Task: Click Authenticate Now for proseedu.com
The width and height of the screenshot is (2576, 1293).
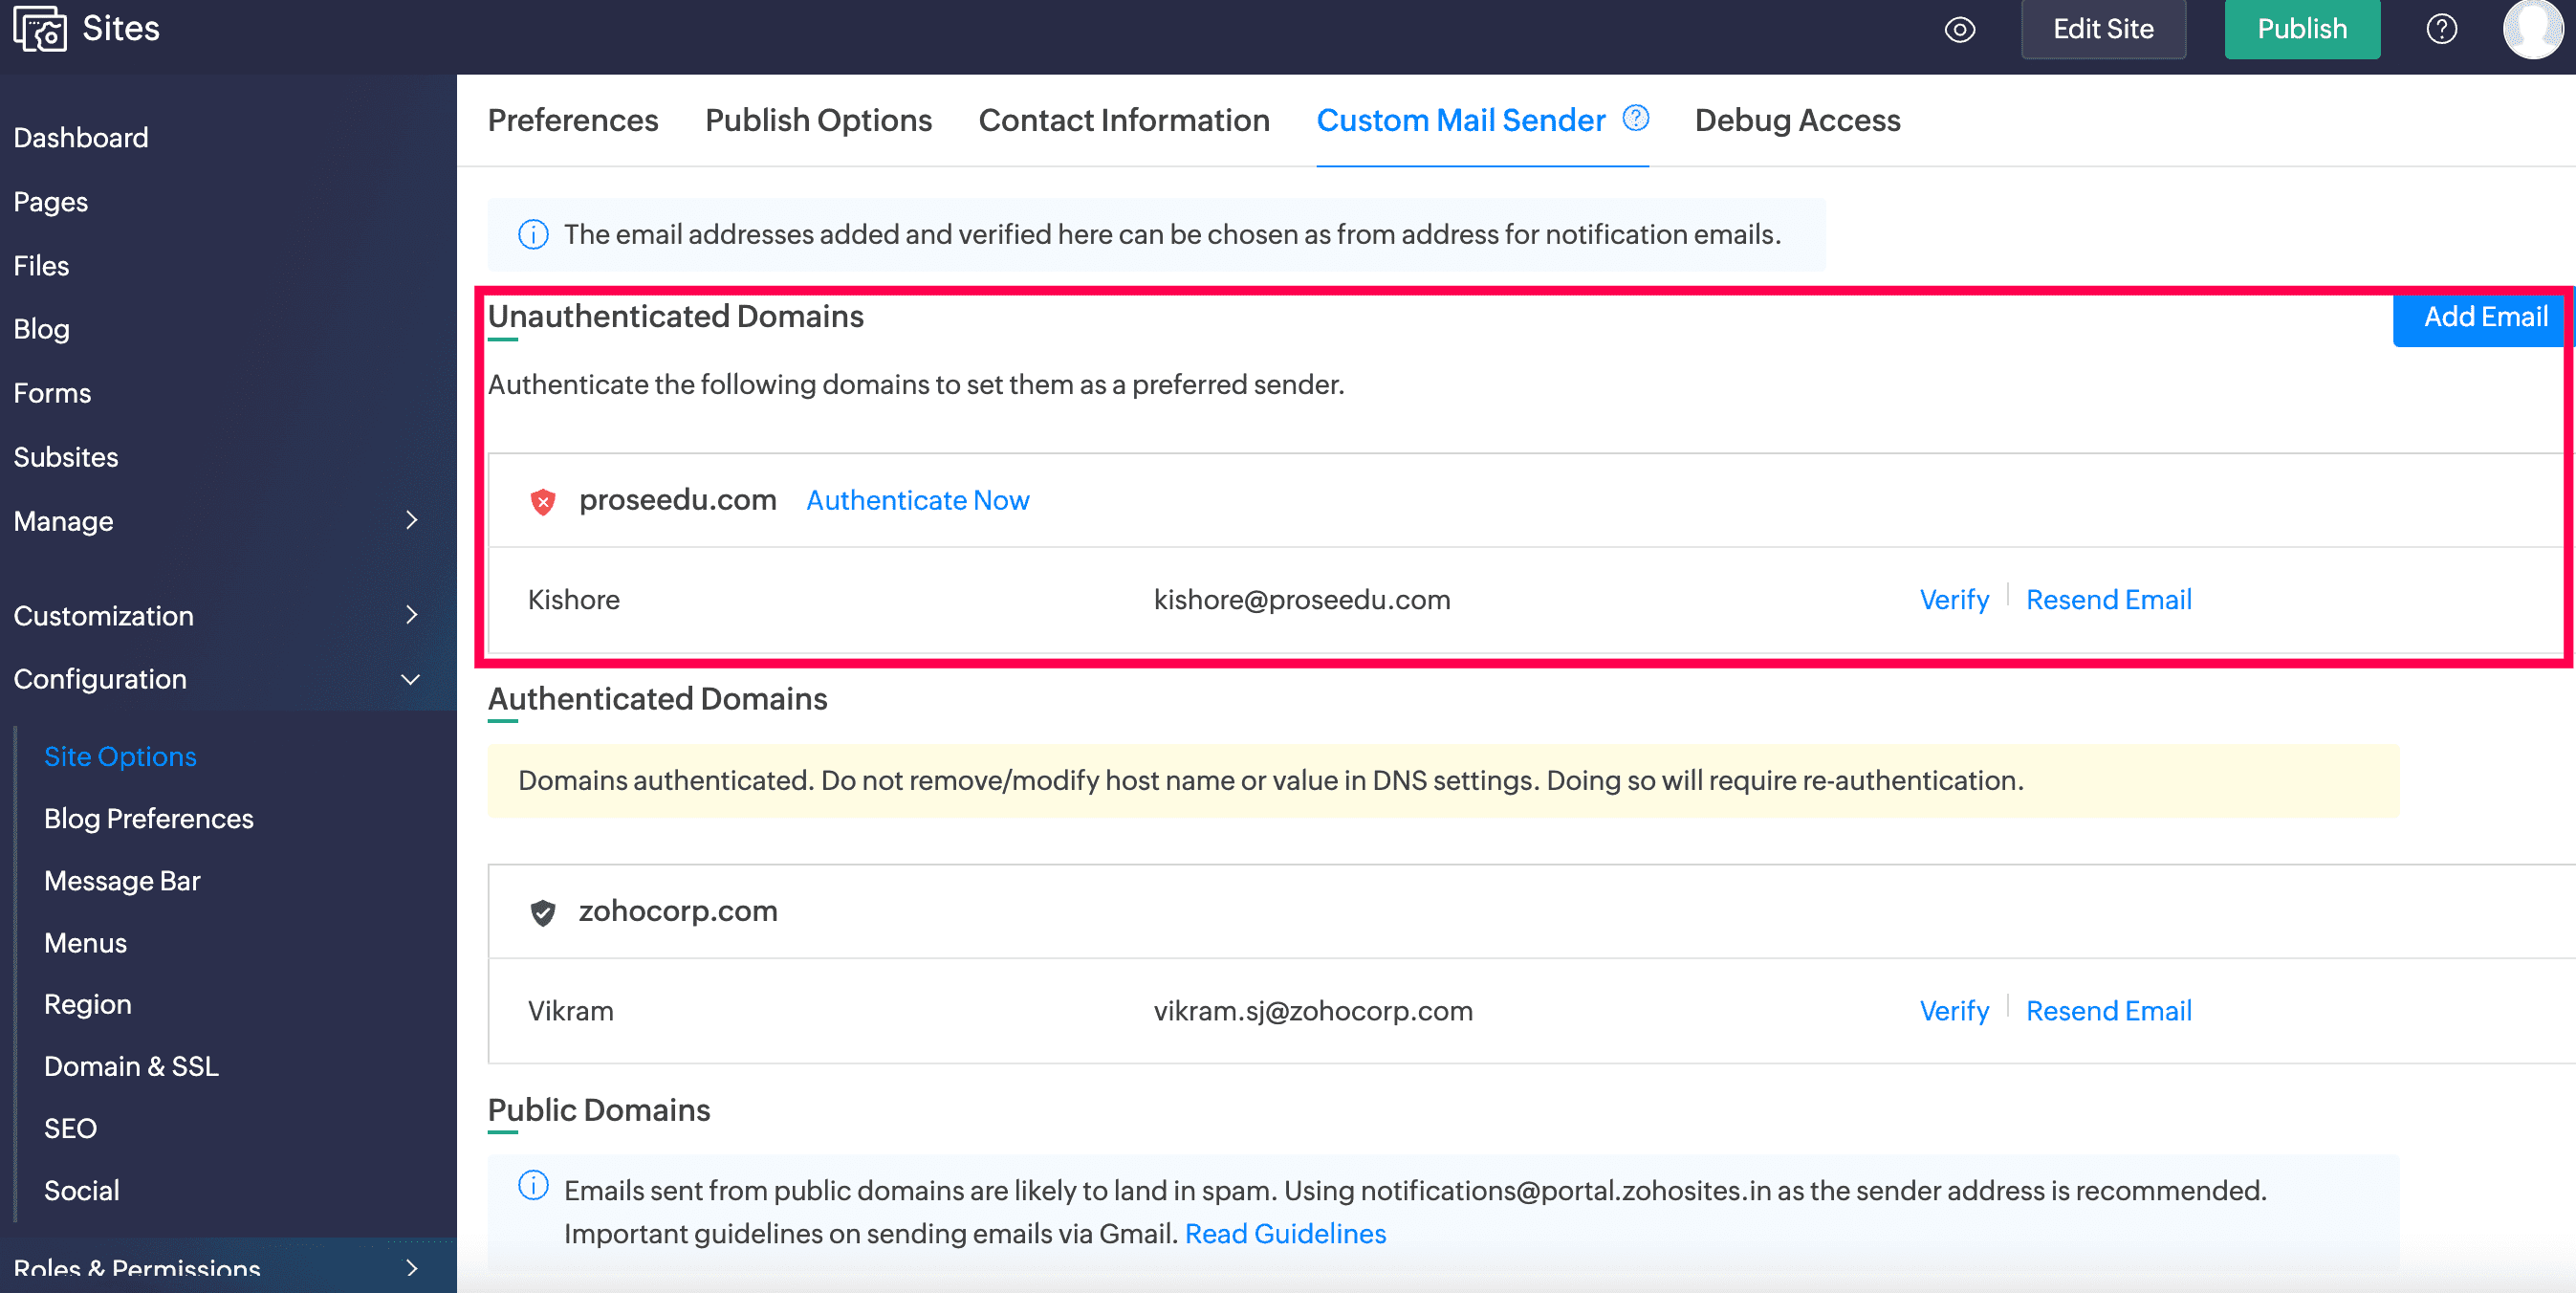Action: click(x=917, y=500)
